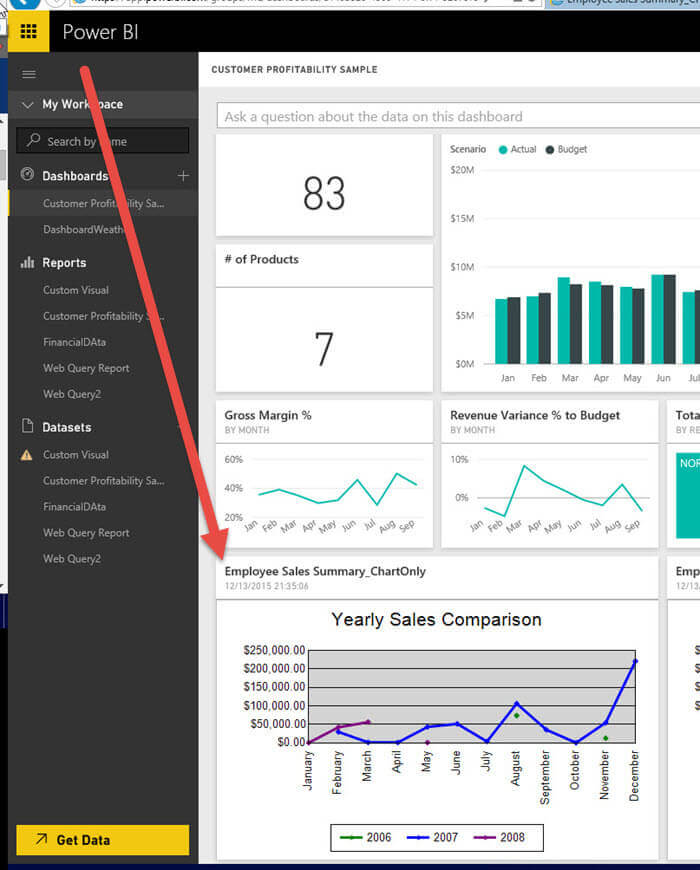Open Employee Sales Summary_ChartOnly tile title
The height and width of the screenshot is (870, 700).
click(x=325, y=571)
